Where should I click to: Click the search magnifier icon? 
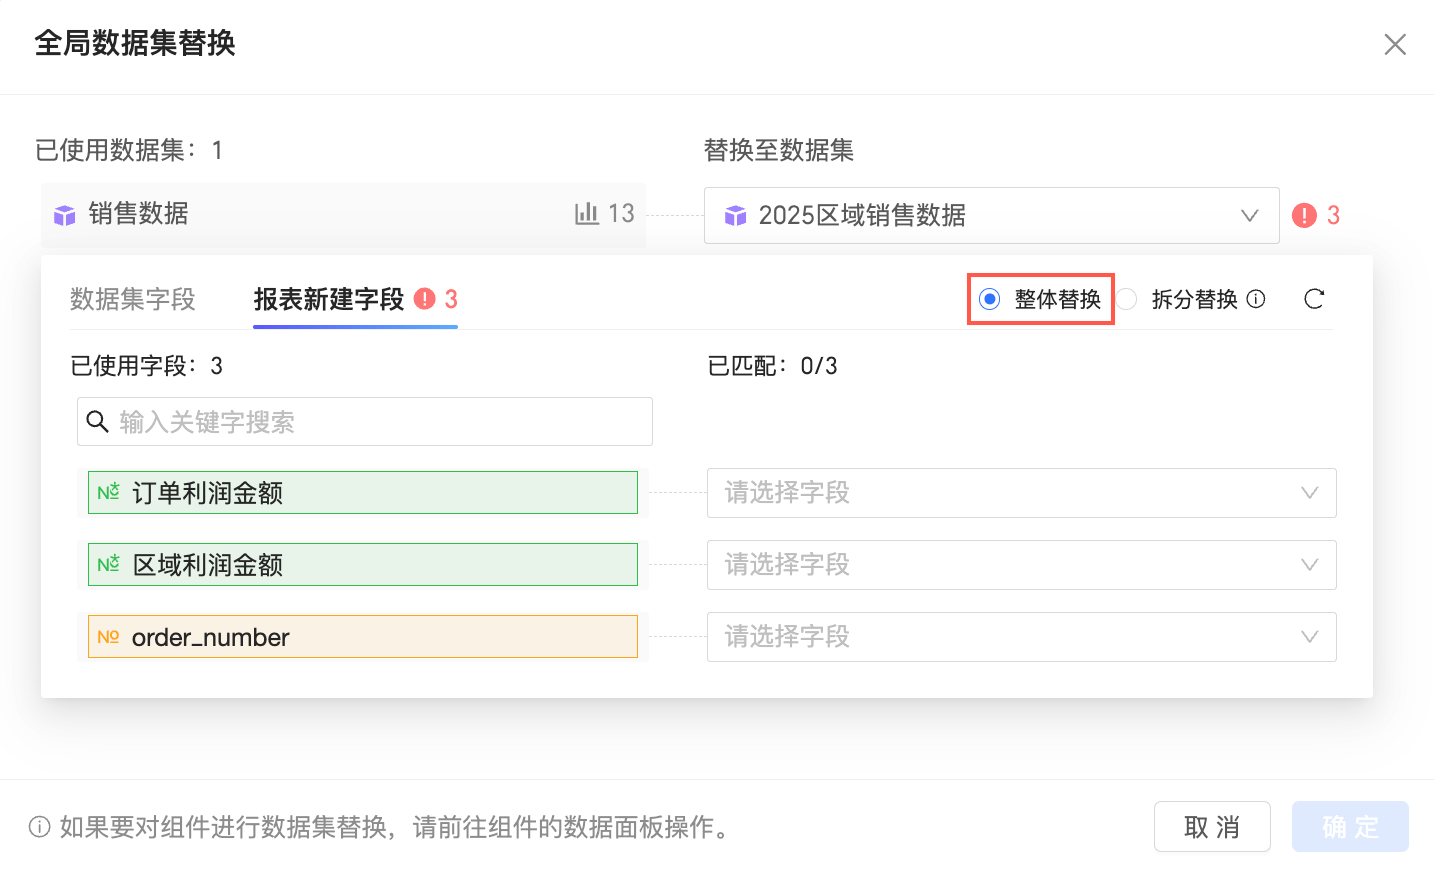click(98, 422)
